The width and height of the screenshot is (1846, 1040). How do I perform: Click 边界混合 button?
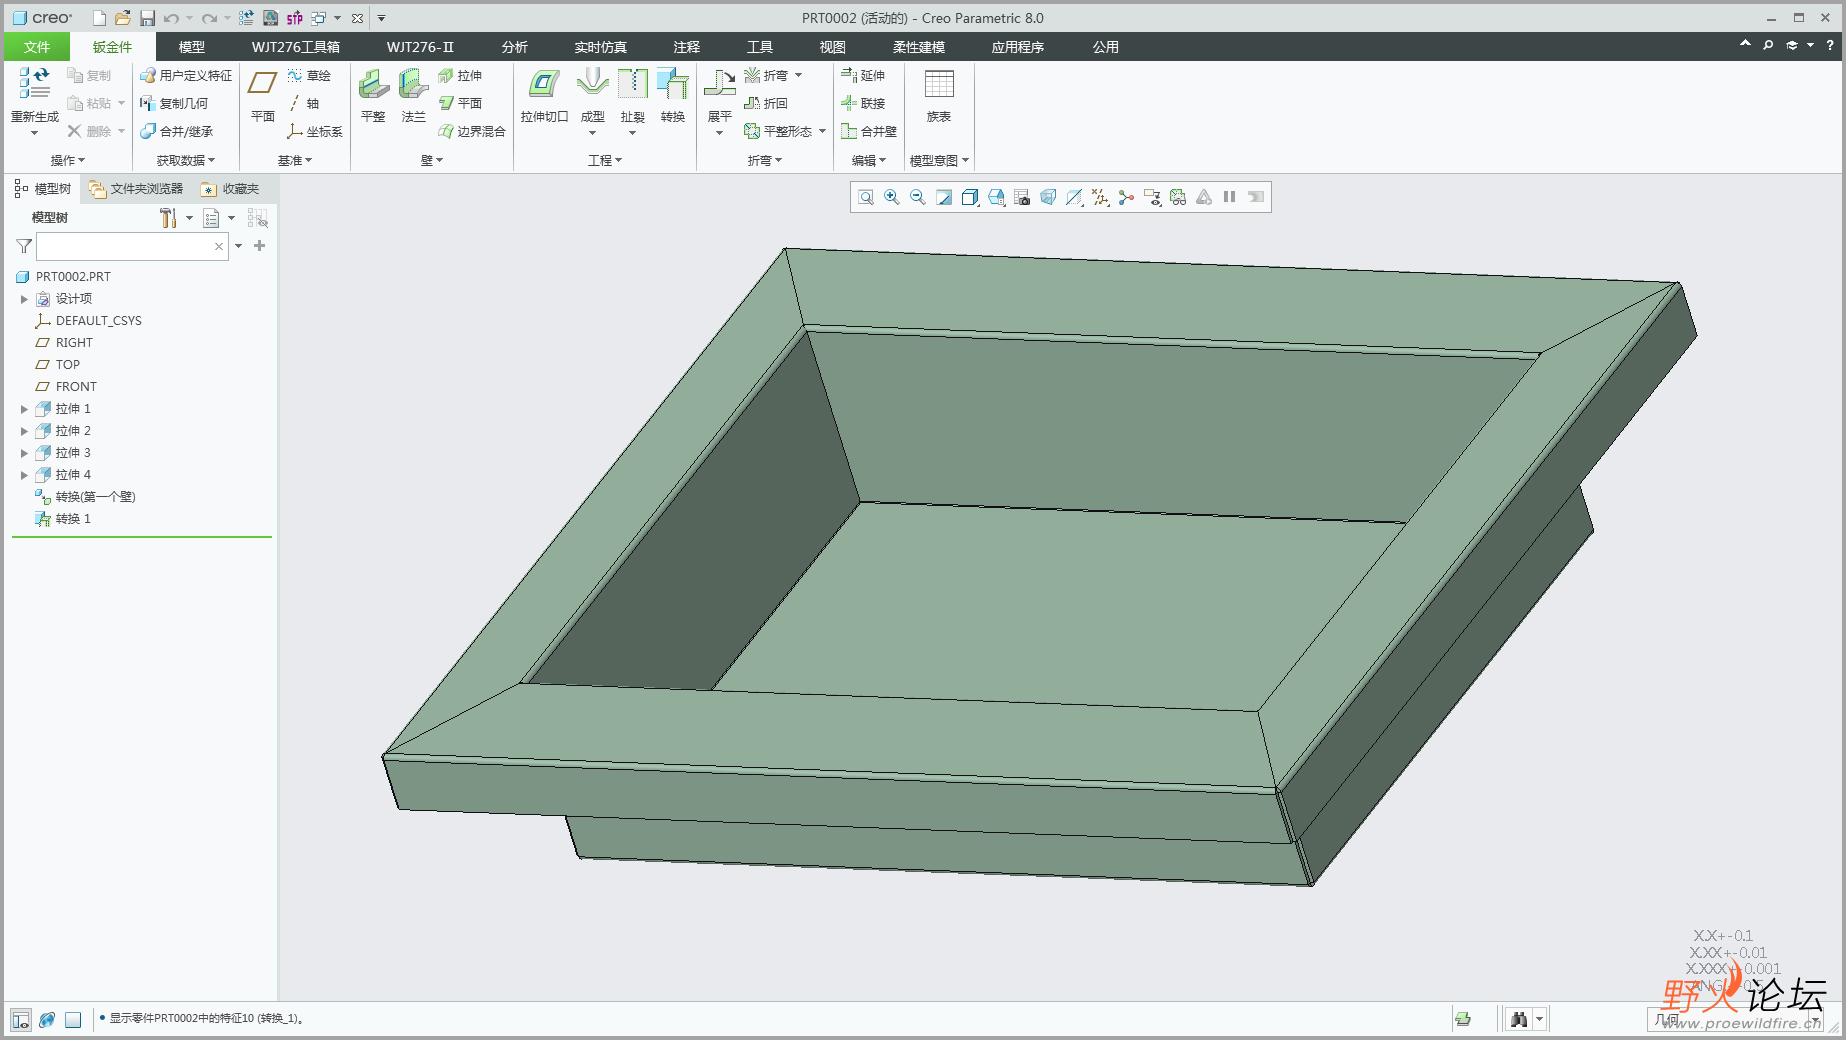(x=472, y=131)
